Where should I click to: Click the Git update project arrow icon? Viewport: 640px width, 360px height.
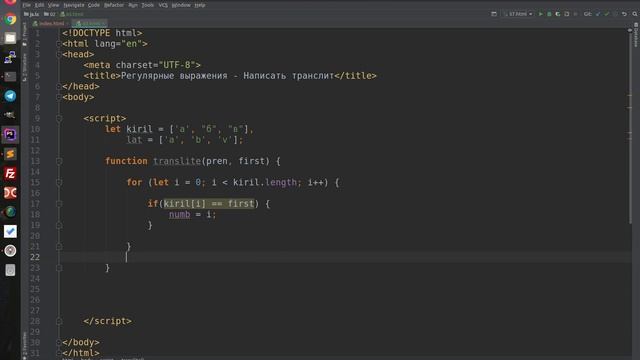pyautogui.click(x=598, y=14)
